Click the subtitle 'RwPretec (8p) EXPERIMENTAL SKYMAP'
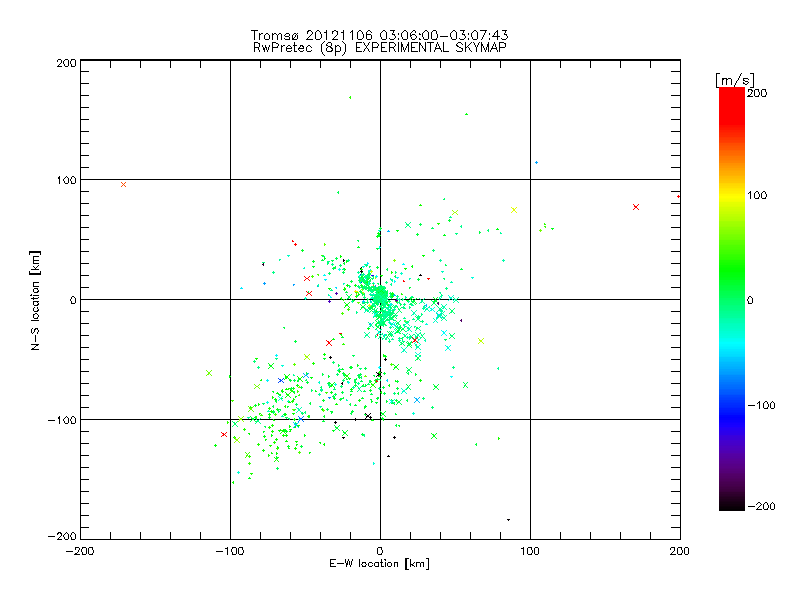 point(379,48)
